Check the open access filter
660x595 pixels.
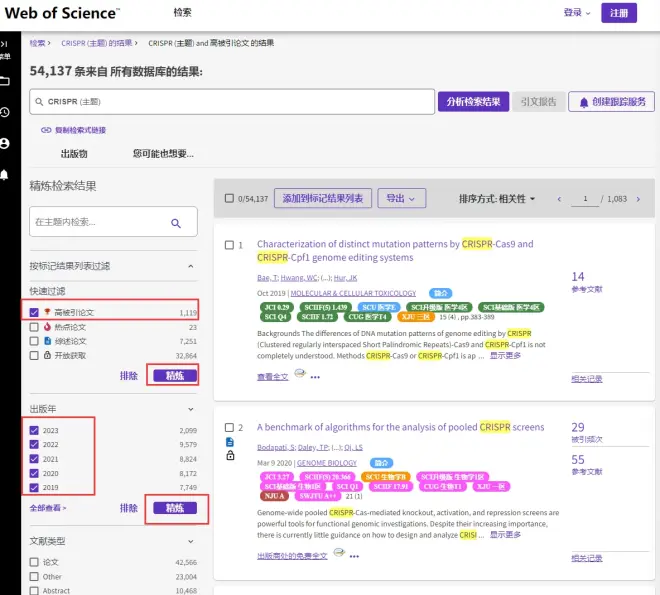[x=34, y=355]
